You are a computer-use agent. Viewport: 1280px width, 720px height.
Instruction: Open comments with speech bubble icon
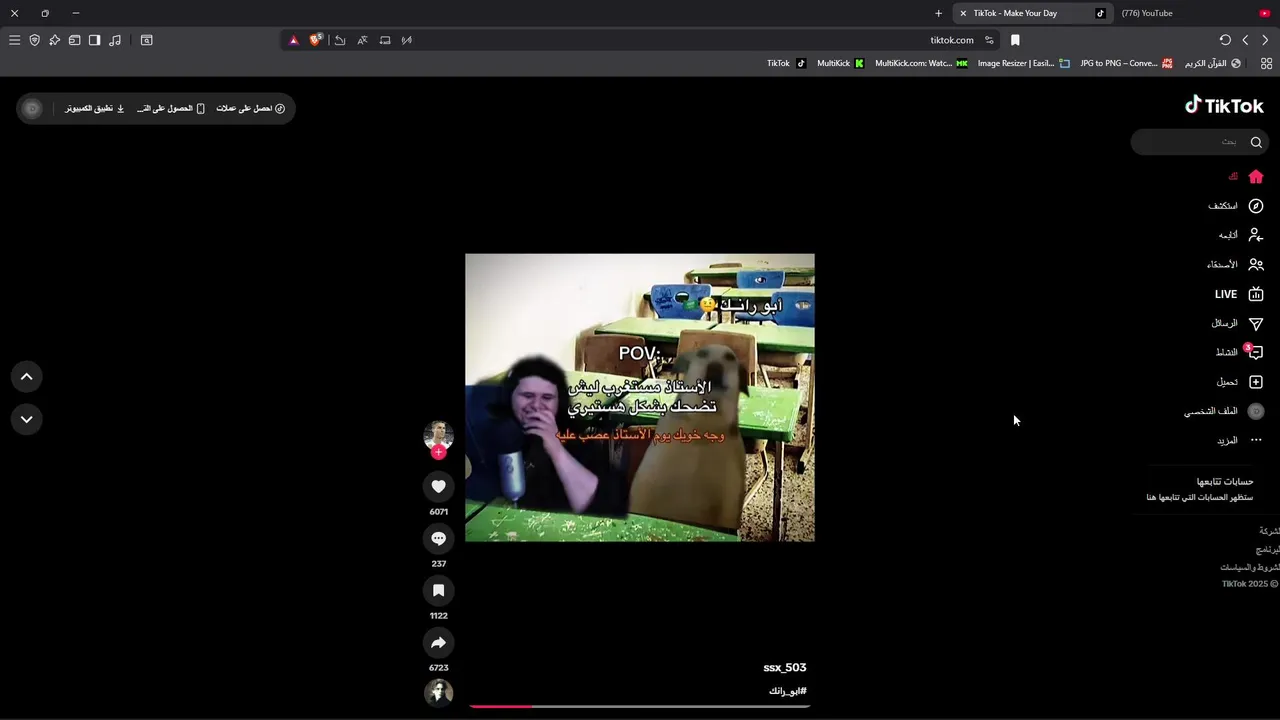(x=438, y=538)
